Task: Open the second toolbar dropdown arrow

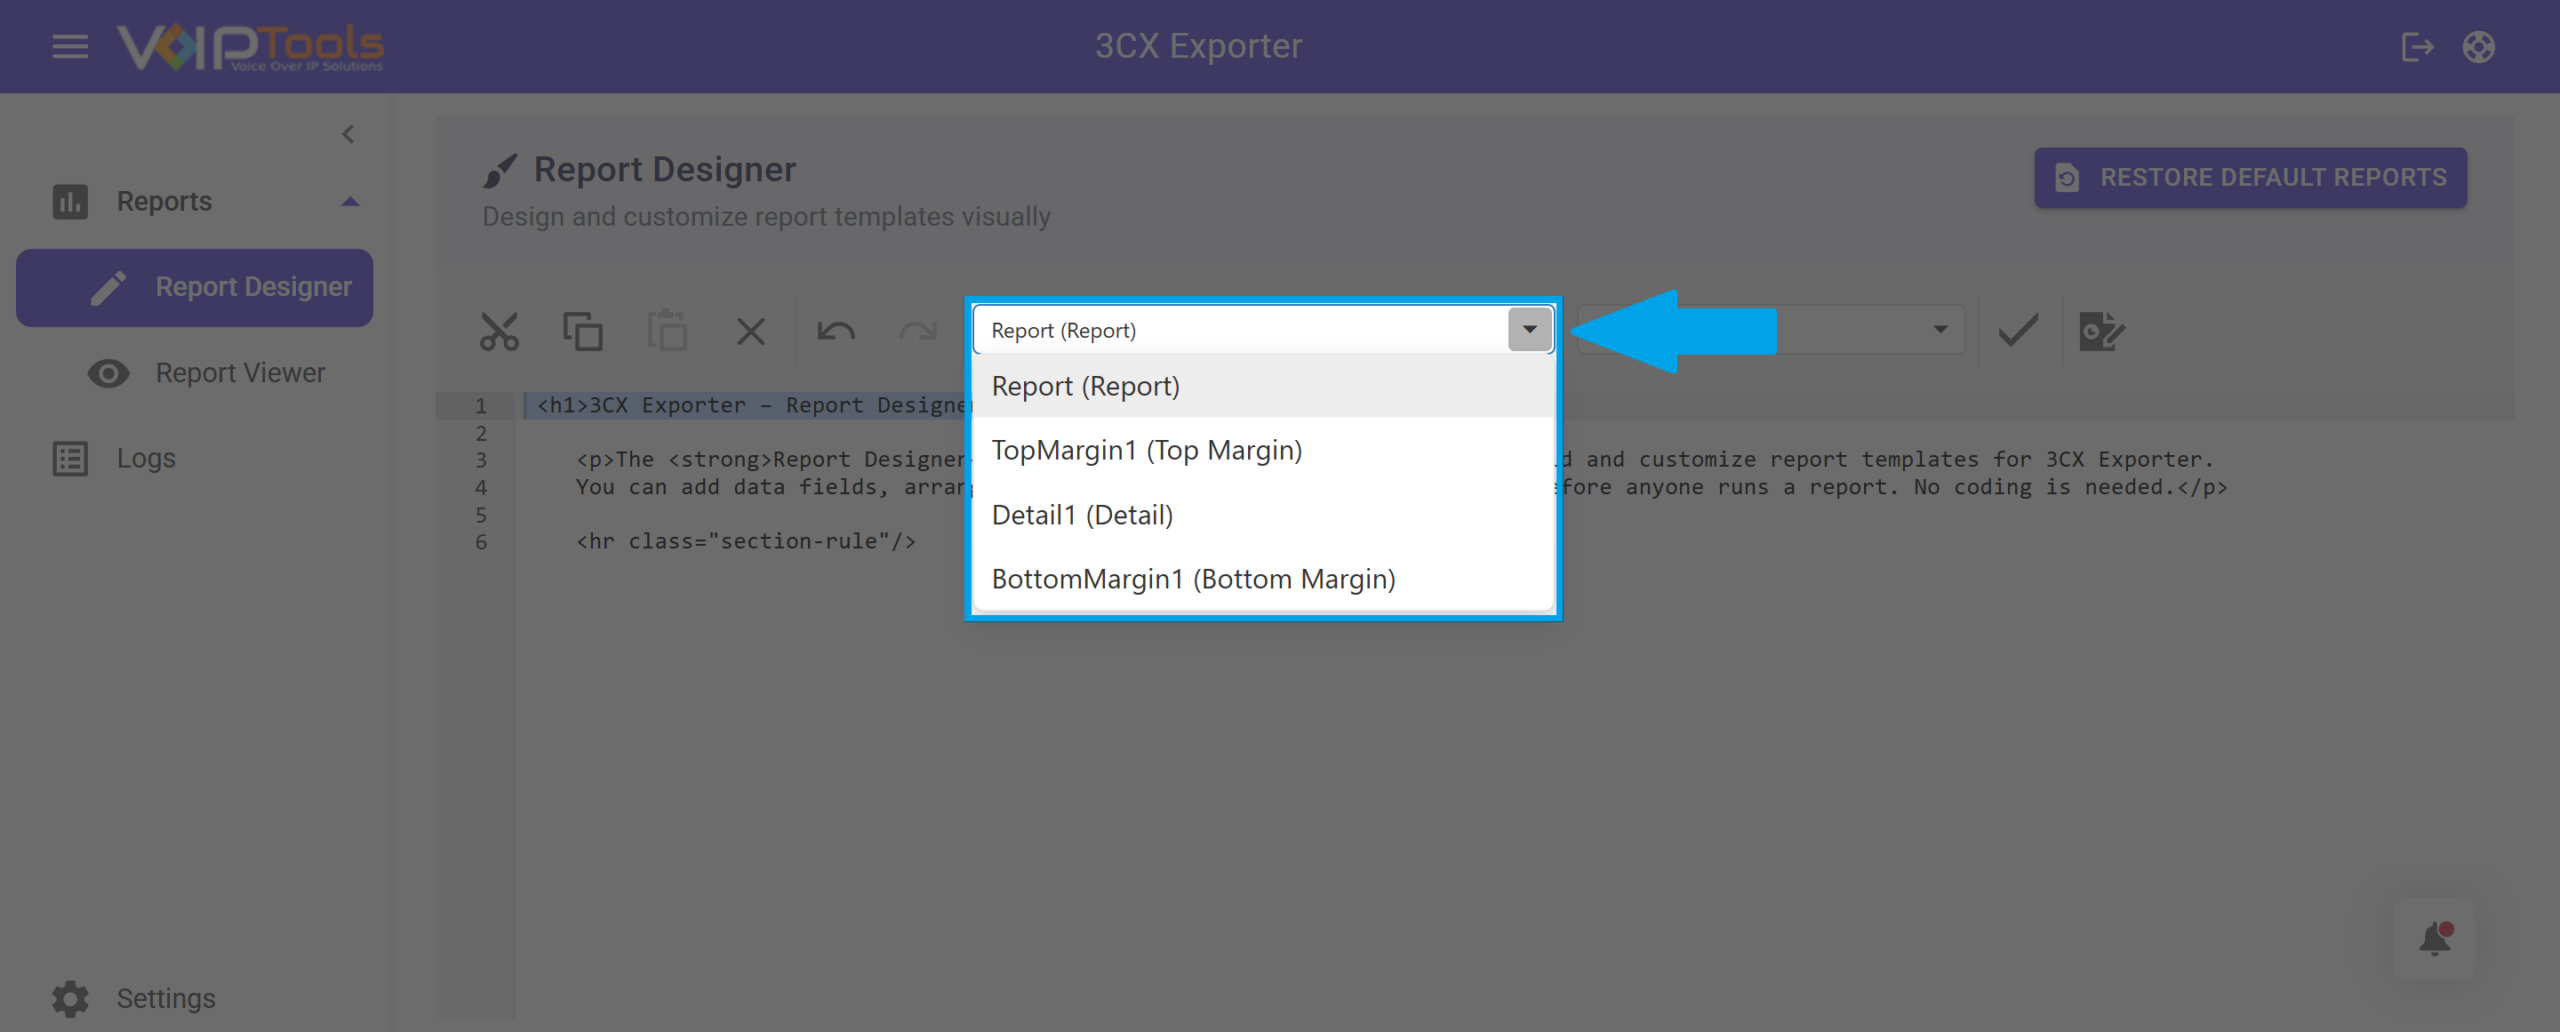Action: 1940,330
